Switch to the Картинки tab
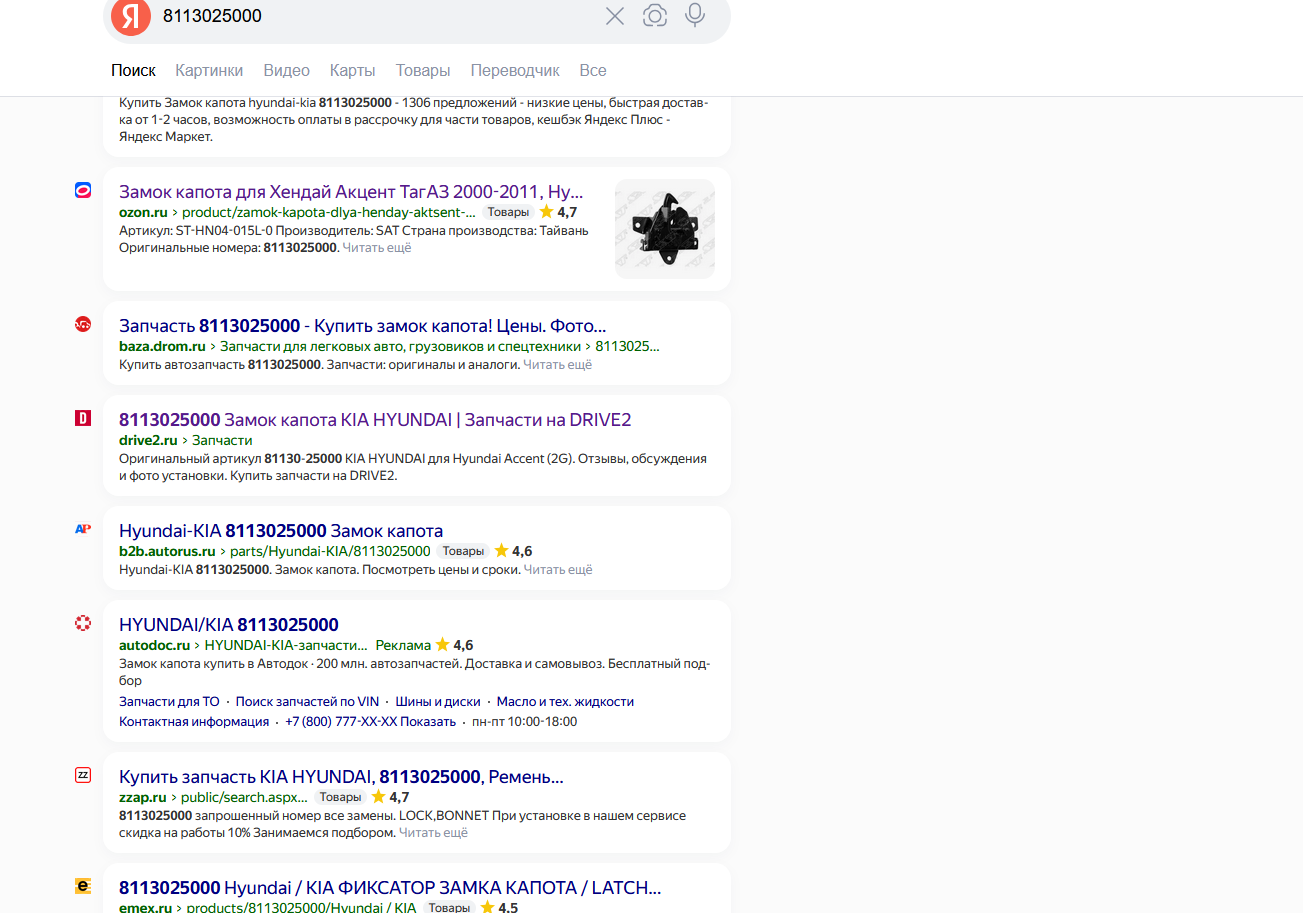Screen dimensions: 1303x913 (209, 70)
